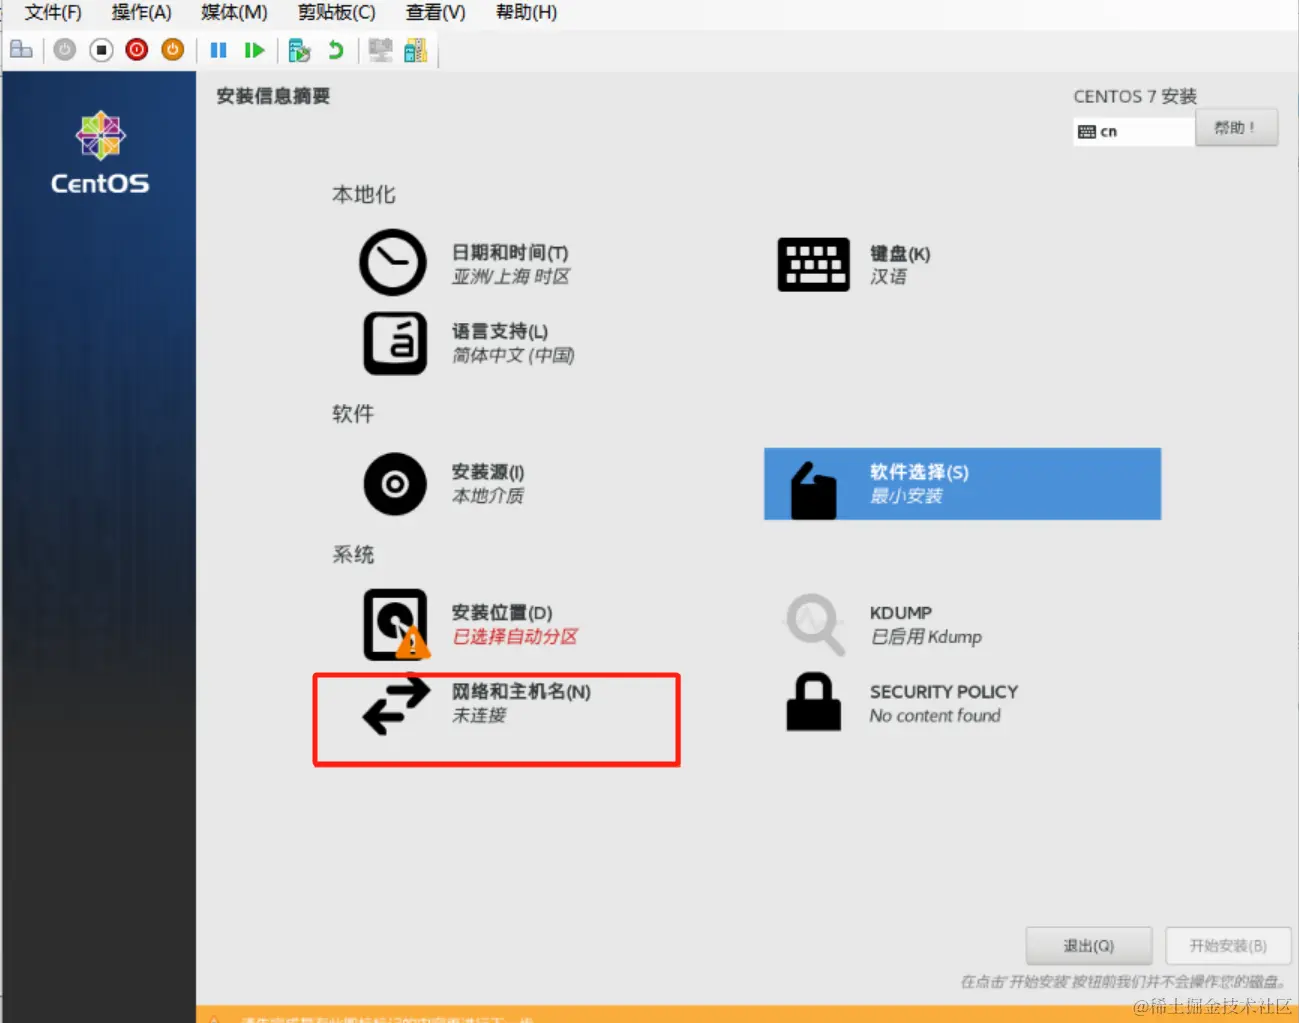This screenshot has height=1023, width=1299.
Task: Create a checkpoint with toolbar icon
Action: click(x=299, y=50)
